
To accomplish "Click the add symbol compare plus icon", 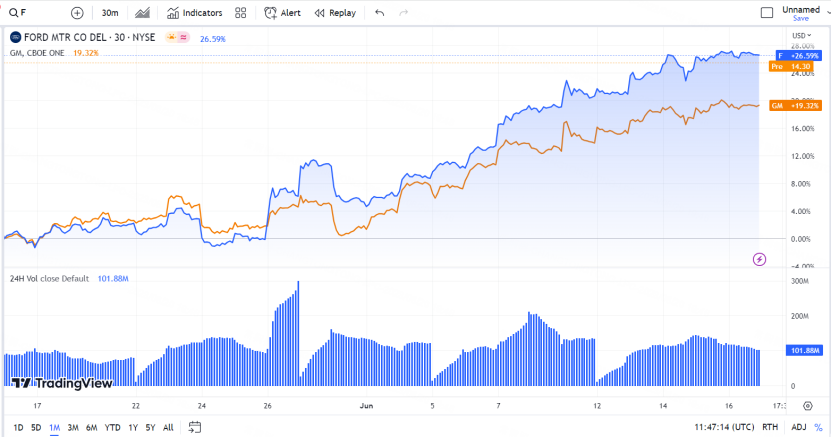I will click(x=78, y=13).
